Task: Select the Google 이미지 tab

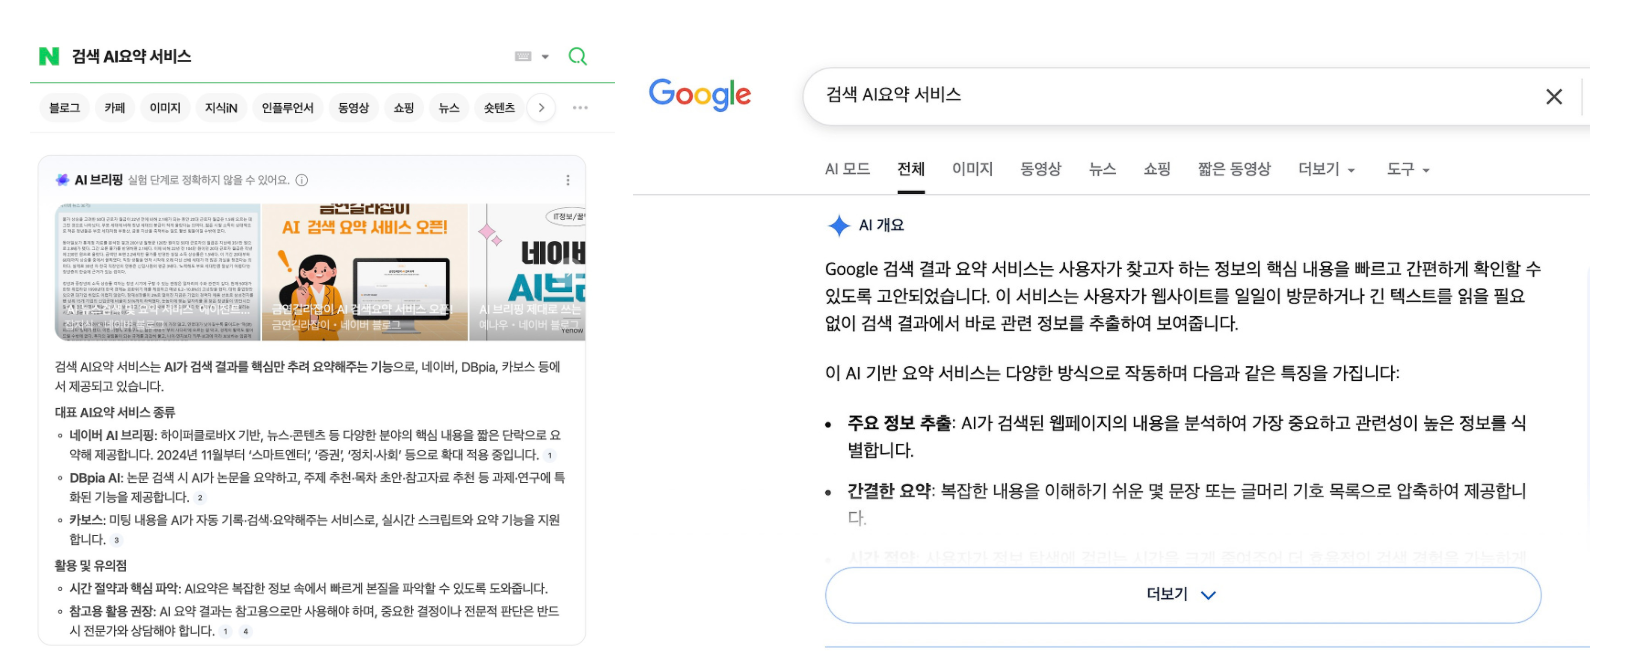Action: [x=972, y=169]
